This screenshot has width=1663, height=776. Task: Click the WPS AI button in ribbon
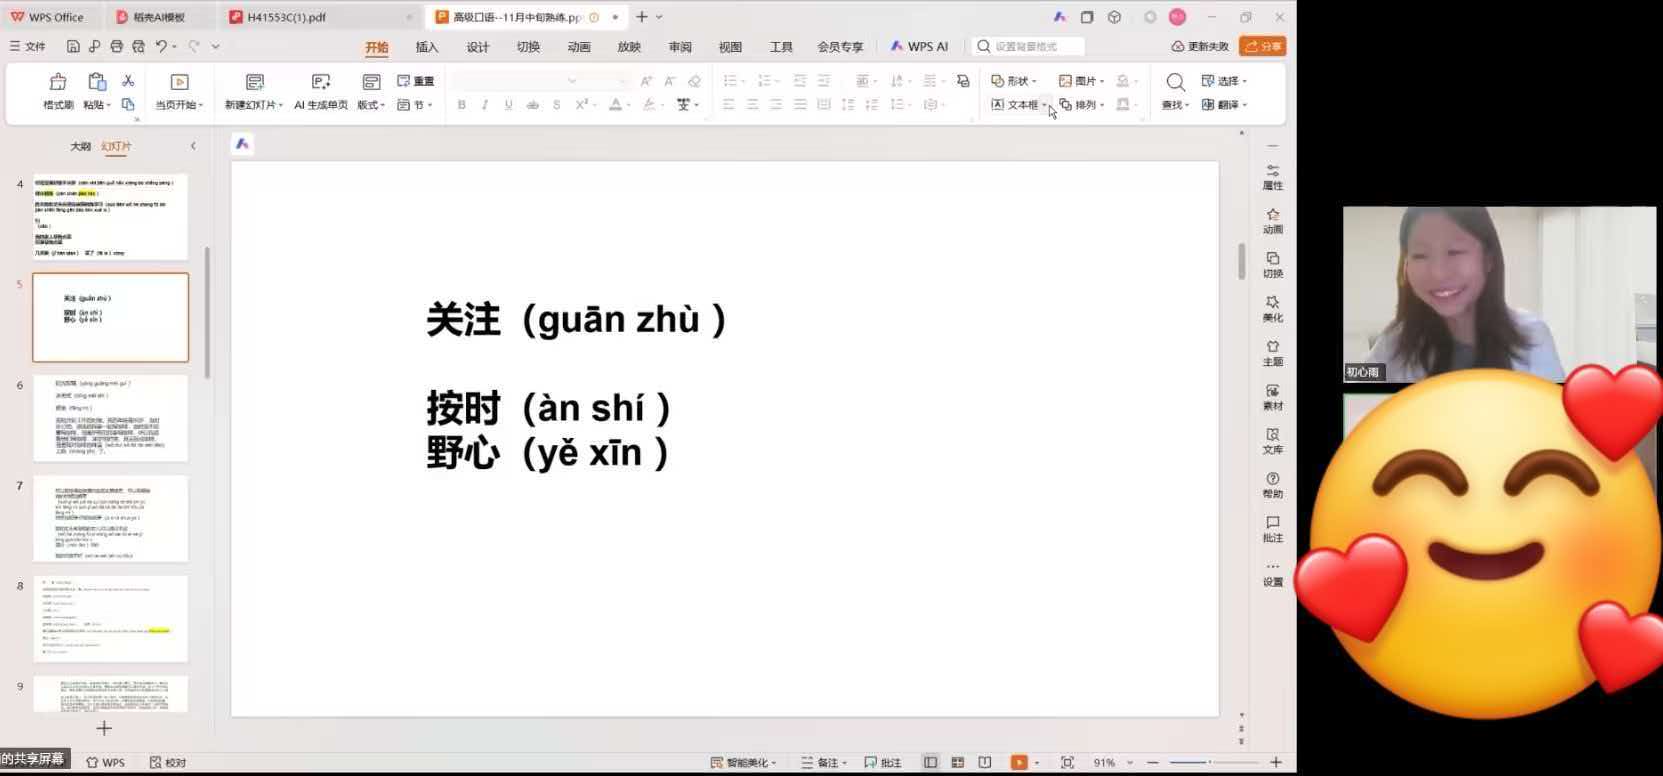pyautogui.click(x=919, y=46)
